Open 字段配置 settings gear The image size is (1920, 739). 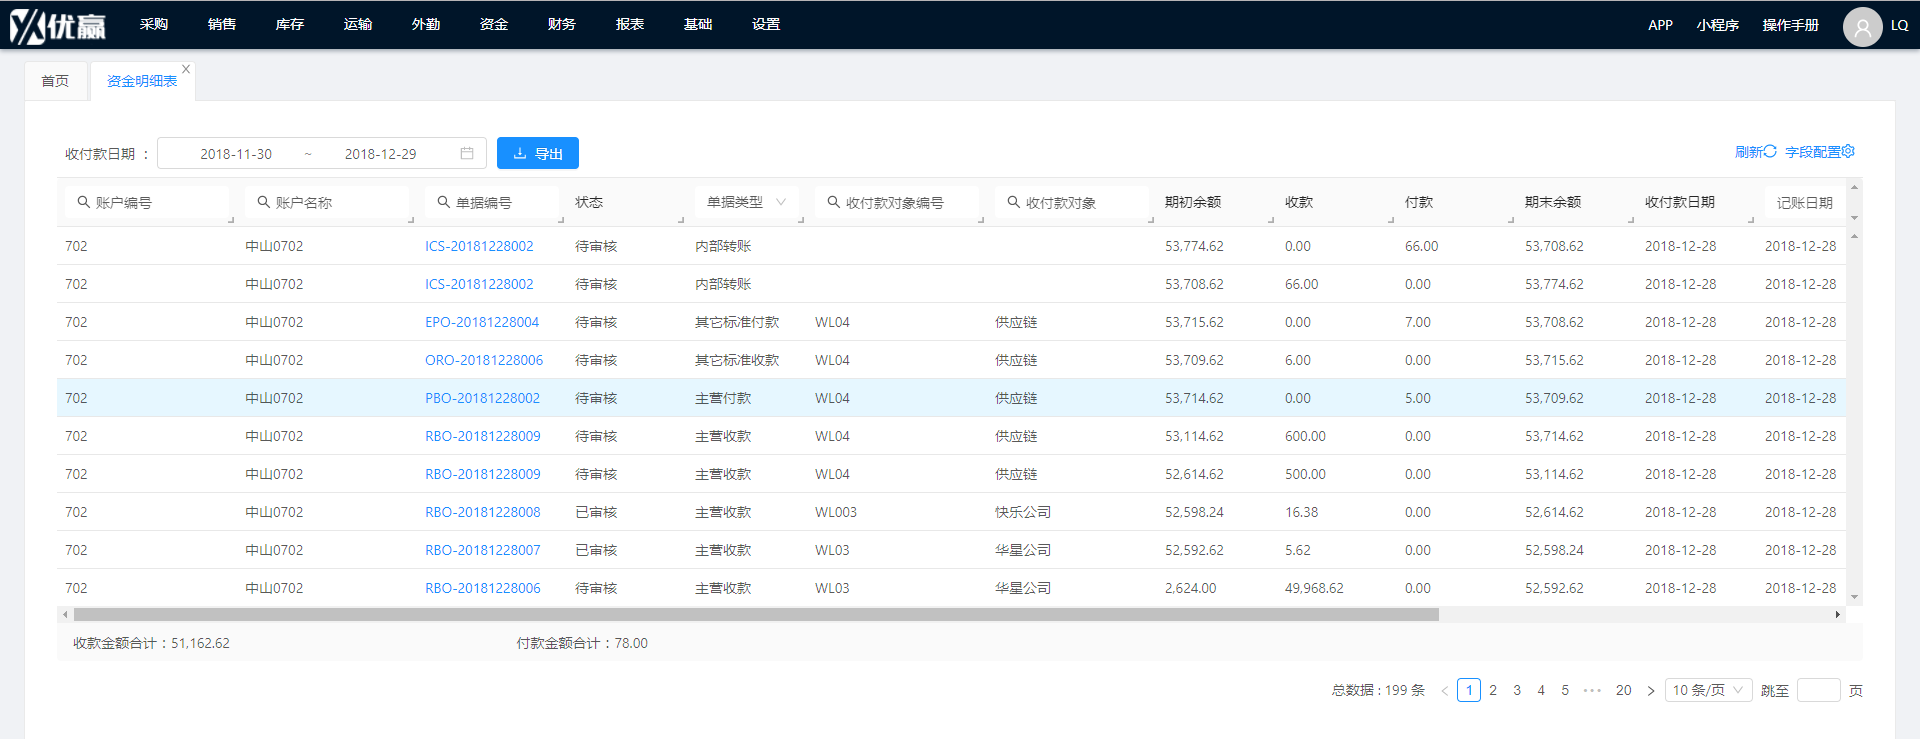tap(1848, 151)
